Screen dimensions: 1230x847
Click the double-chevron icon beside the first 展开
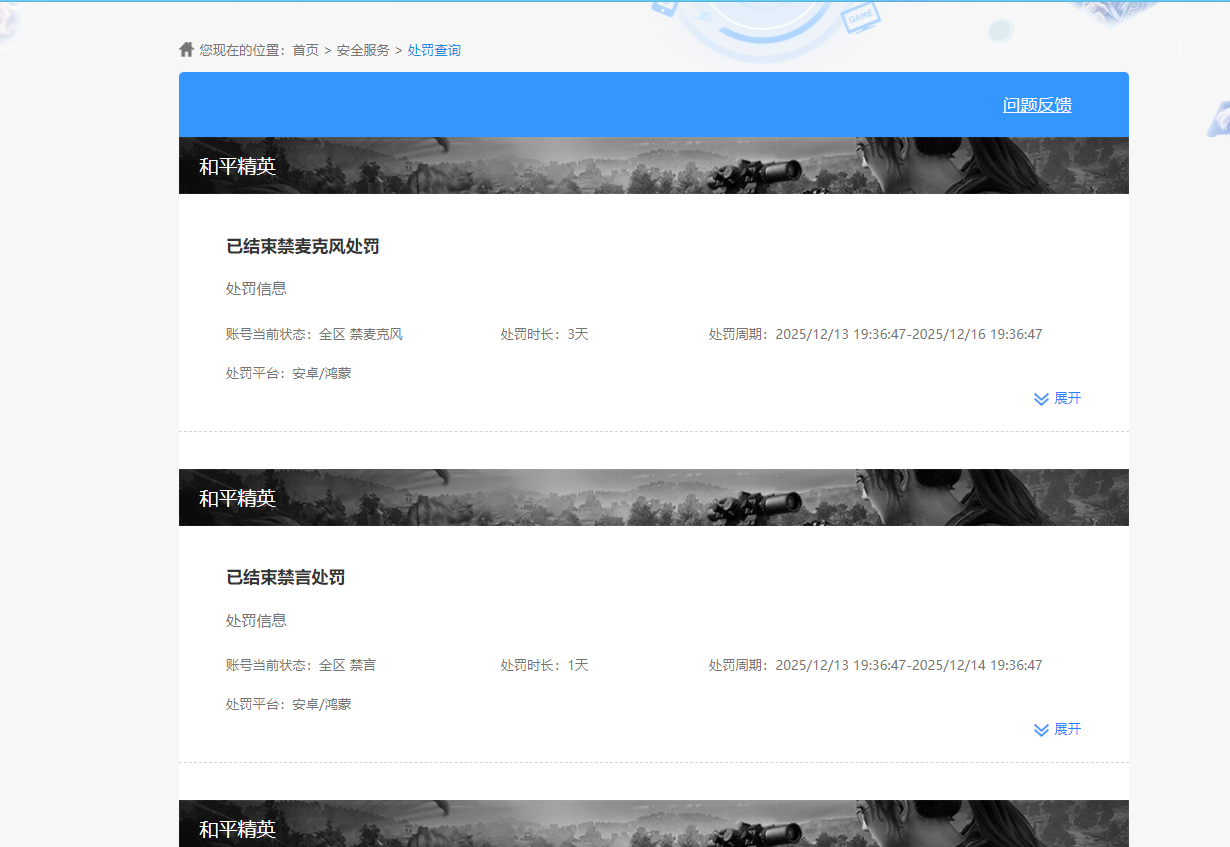1040,398
